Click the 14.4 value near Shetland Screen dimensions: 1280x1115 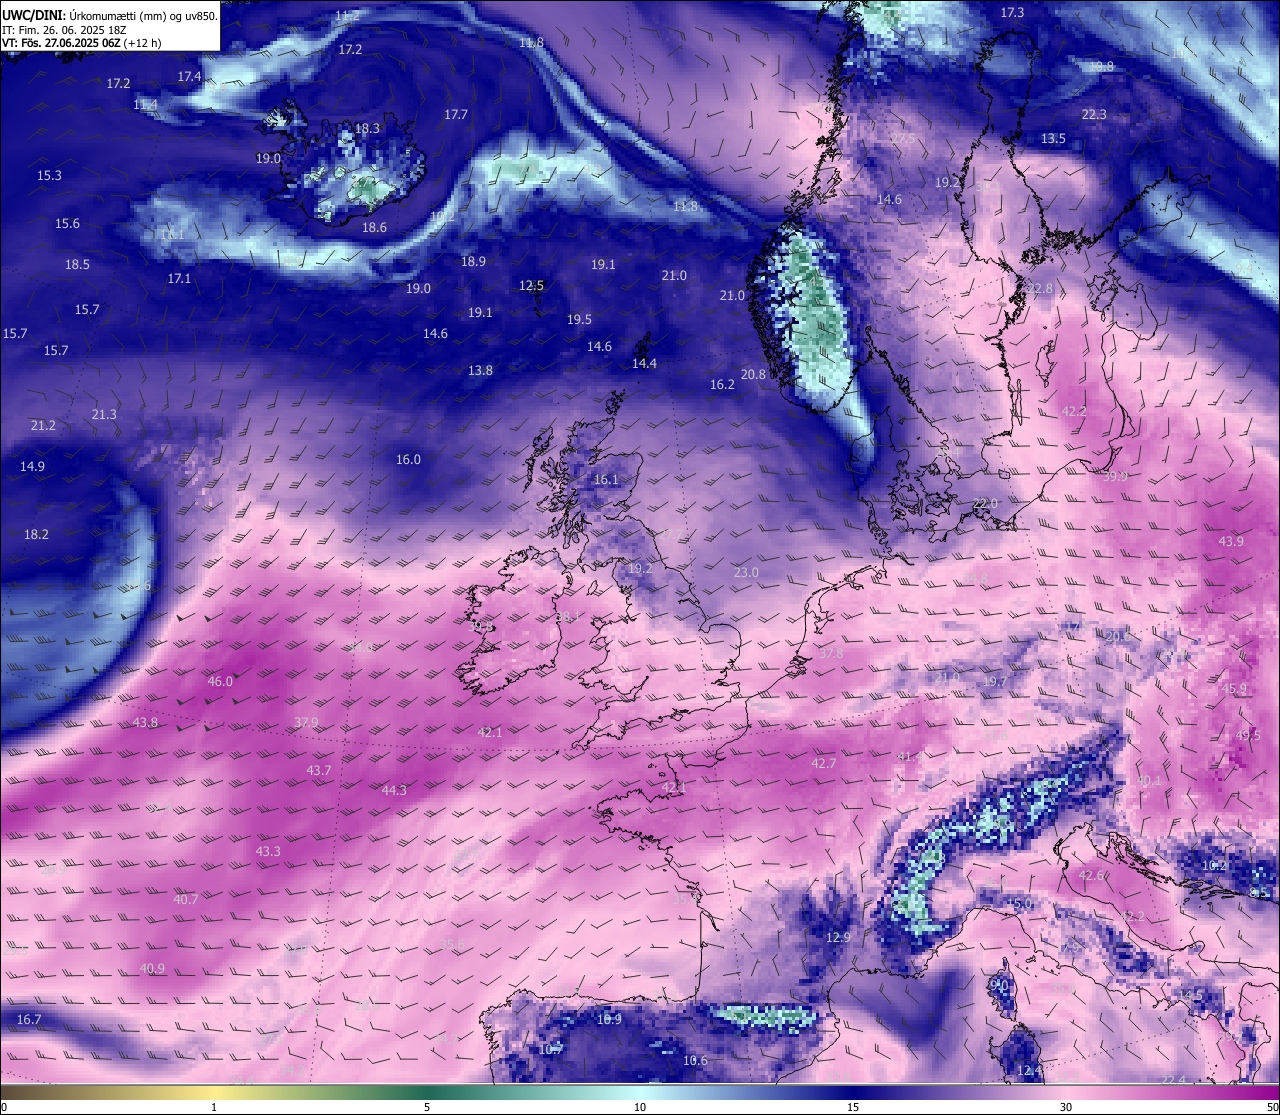[x=644, y=363]
